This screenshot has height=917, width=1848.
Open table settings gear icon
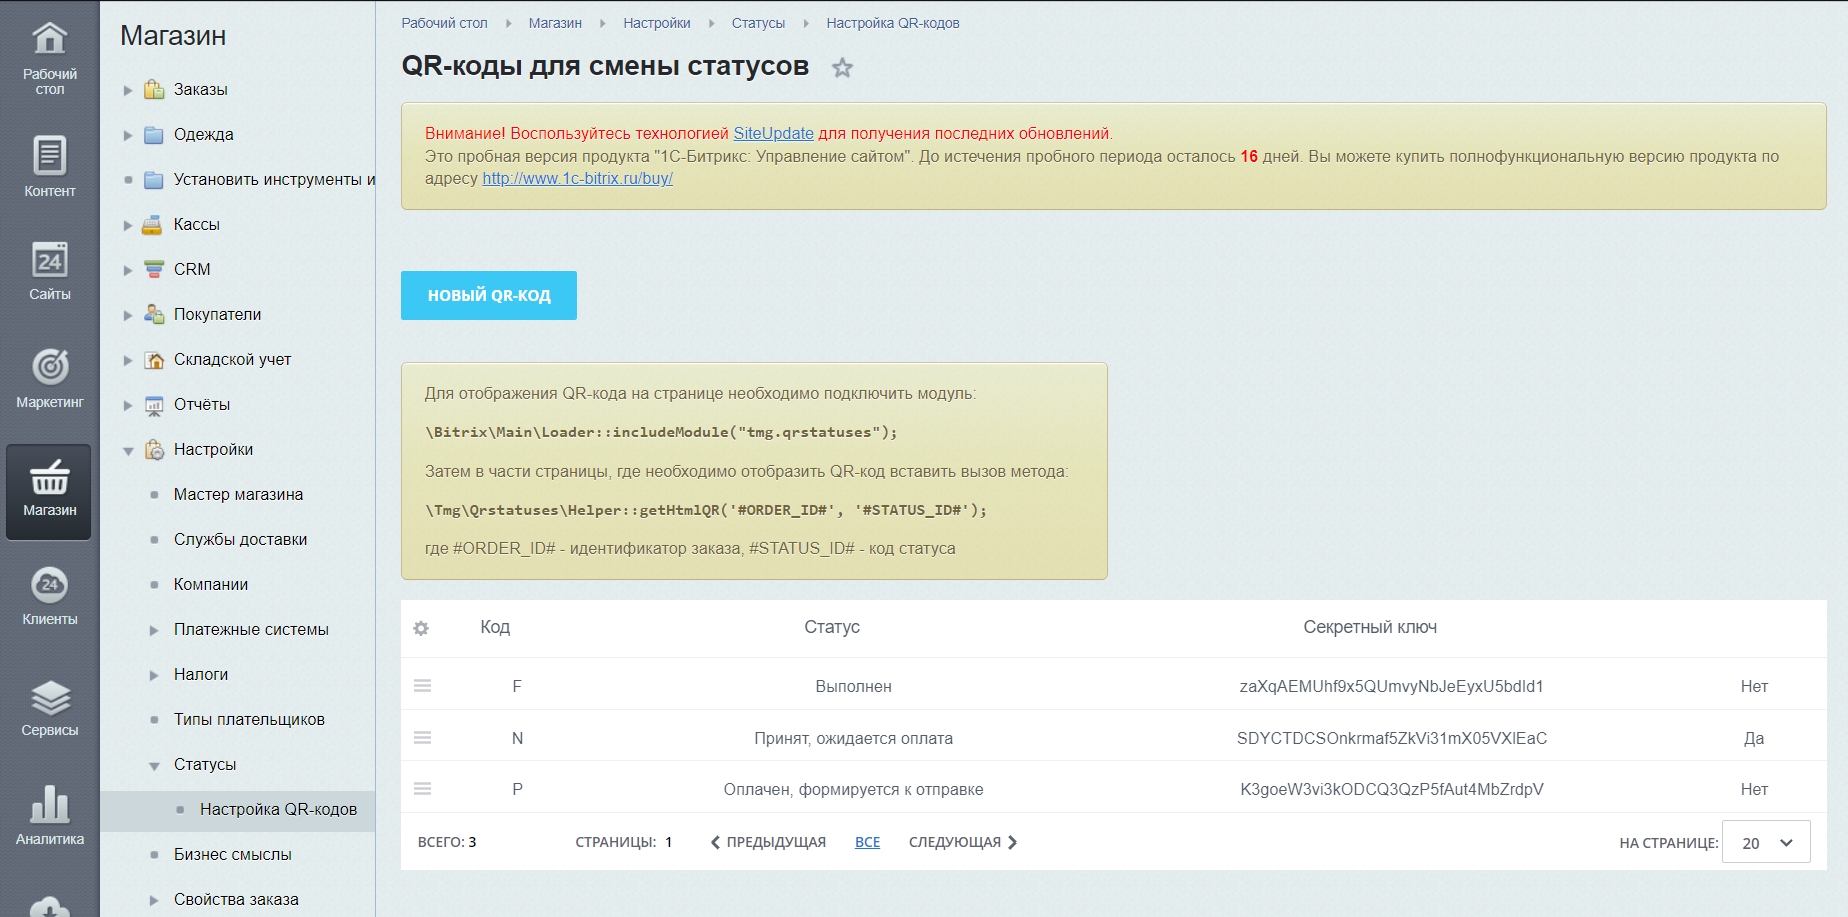(421, 628)
